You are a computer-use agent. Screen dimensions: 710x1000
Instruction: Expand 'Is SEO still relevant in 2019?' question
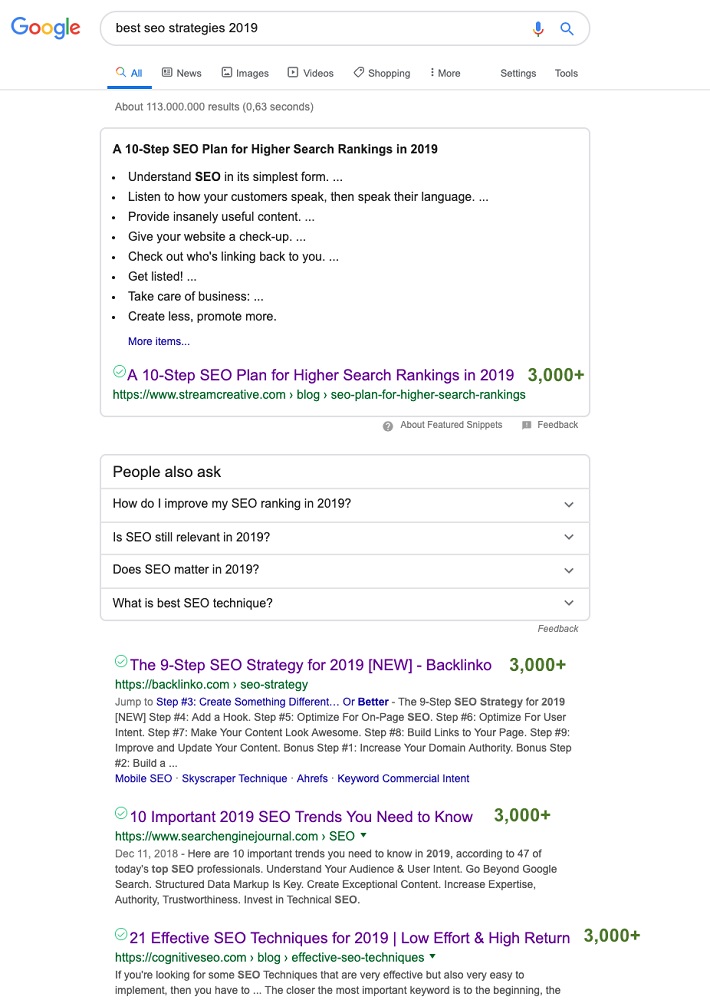(x=569, y=537)
